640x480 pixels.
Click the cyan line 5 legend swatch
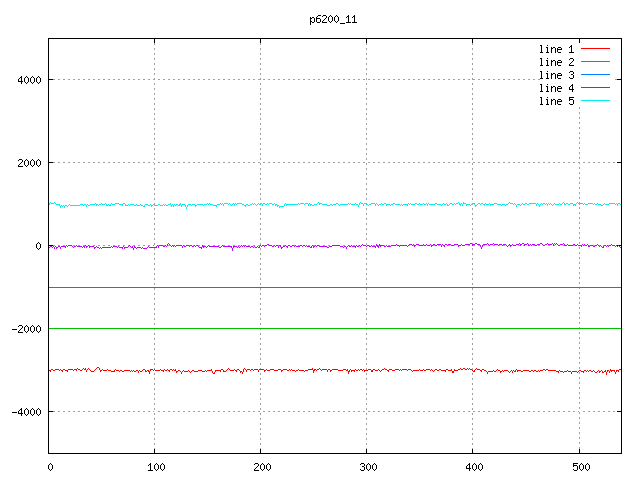[x=595, y=100]
